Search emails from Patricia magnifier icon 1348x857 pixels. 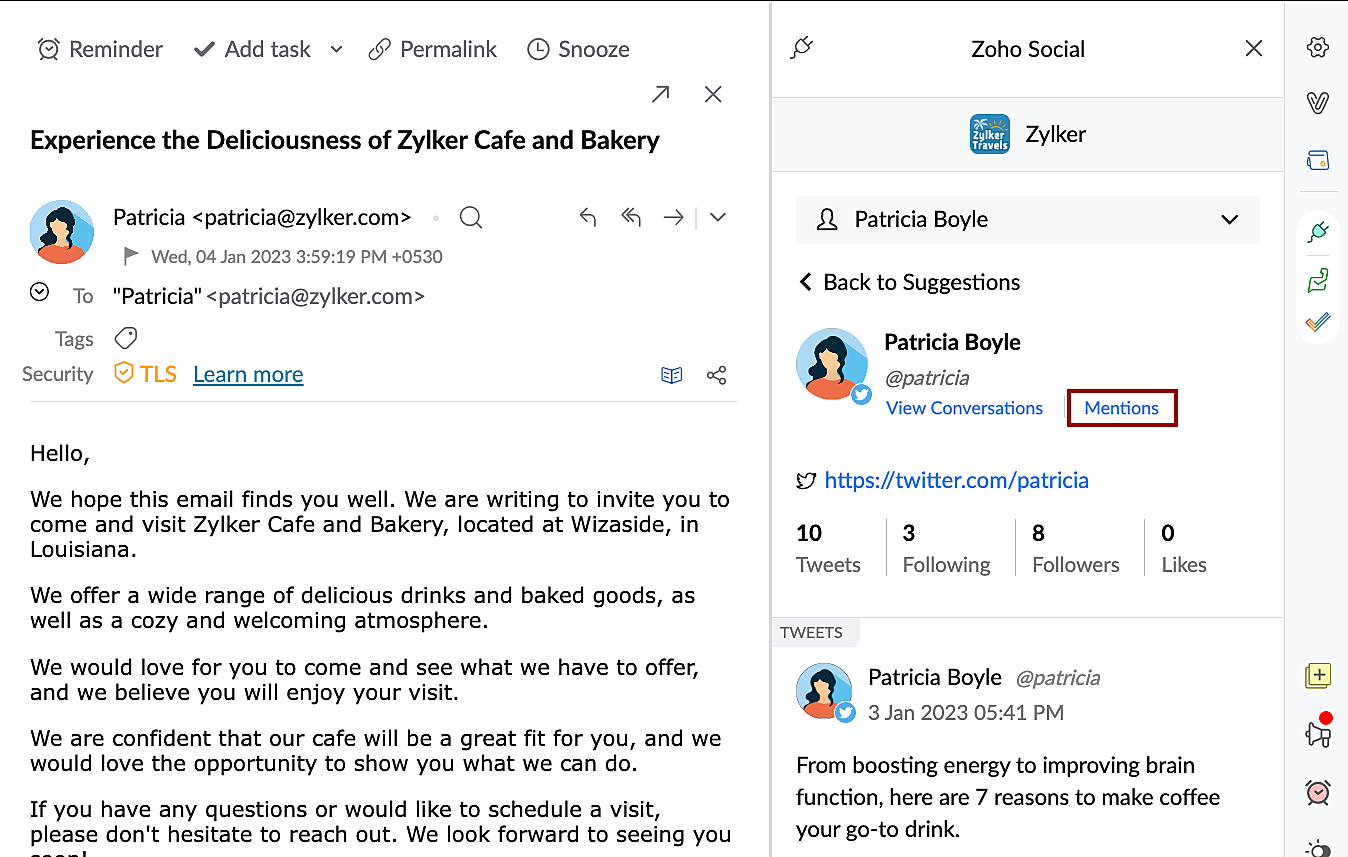click(471, 217)
